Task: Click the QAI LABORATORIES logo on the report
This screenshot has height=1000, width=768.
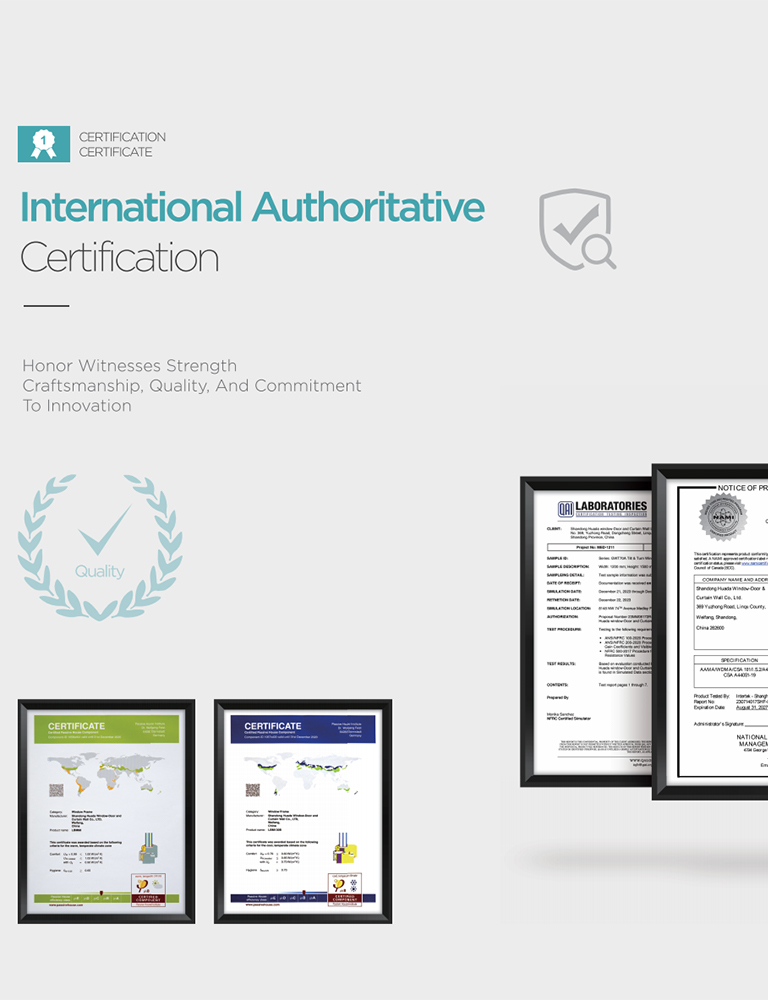Action: 603,508
